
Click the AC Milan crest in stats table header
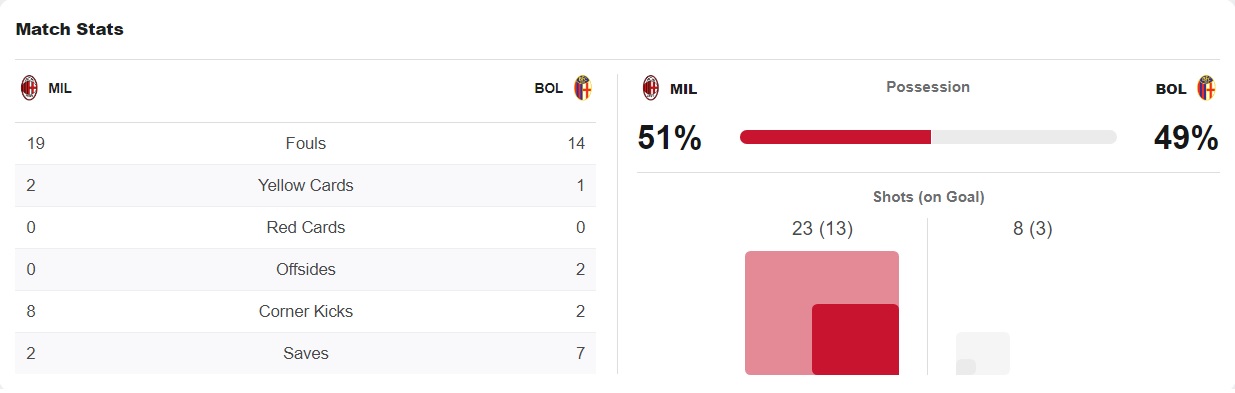click(x=29, y=88)
